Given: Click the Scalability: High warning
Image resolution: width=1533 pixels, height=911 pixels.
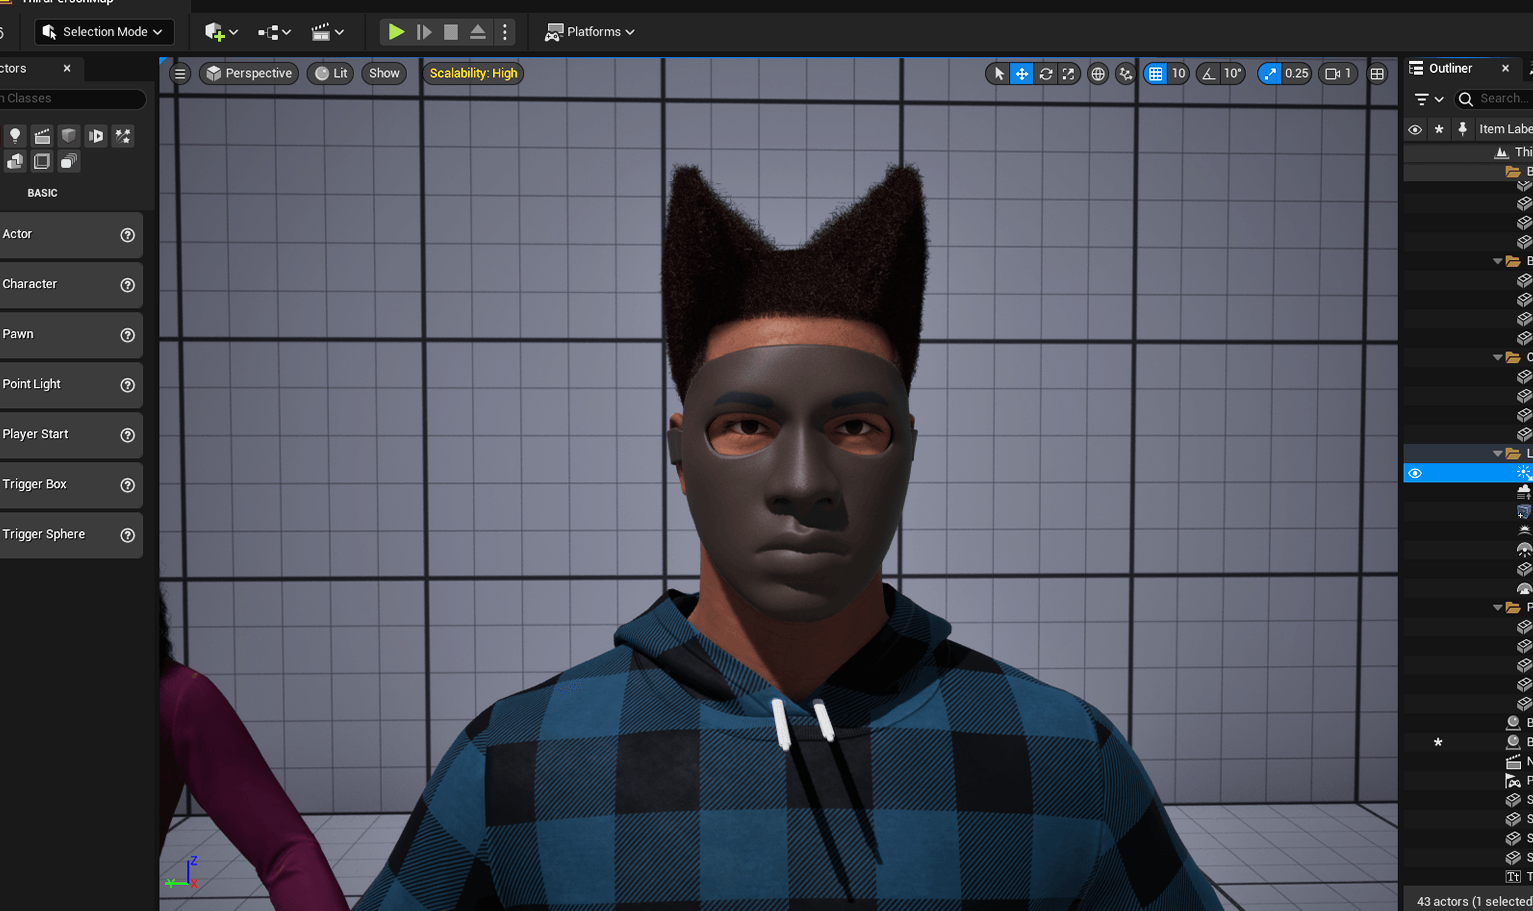Looking at the screenshot, I should tap(474, 73).
